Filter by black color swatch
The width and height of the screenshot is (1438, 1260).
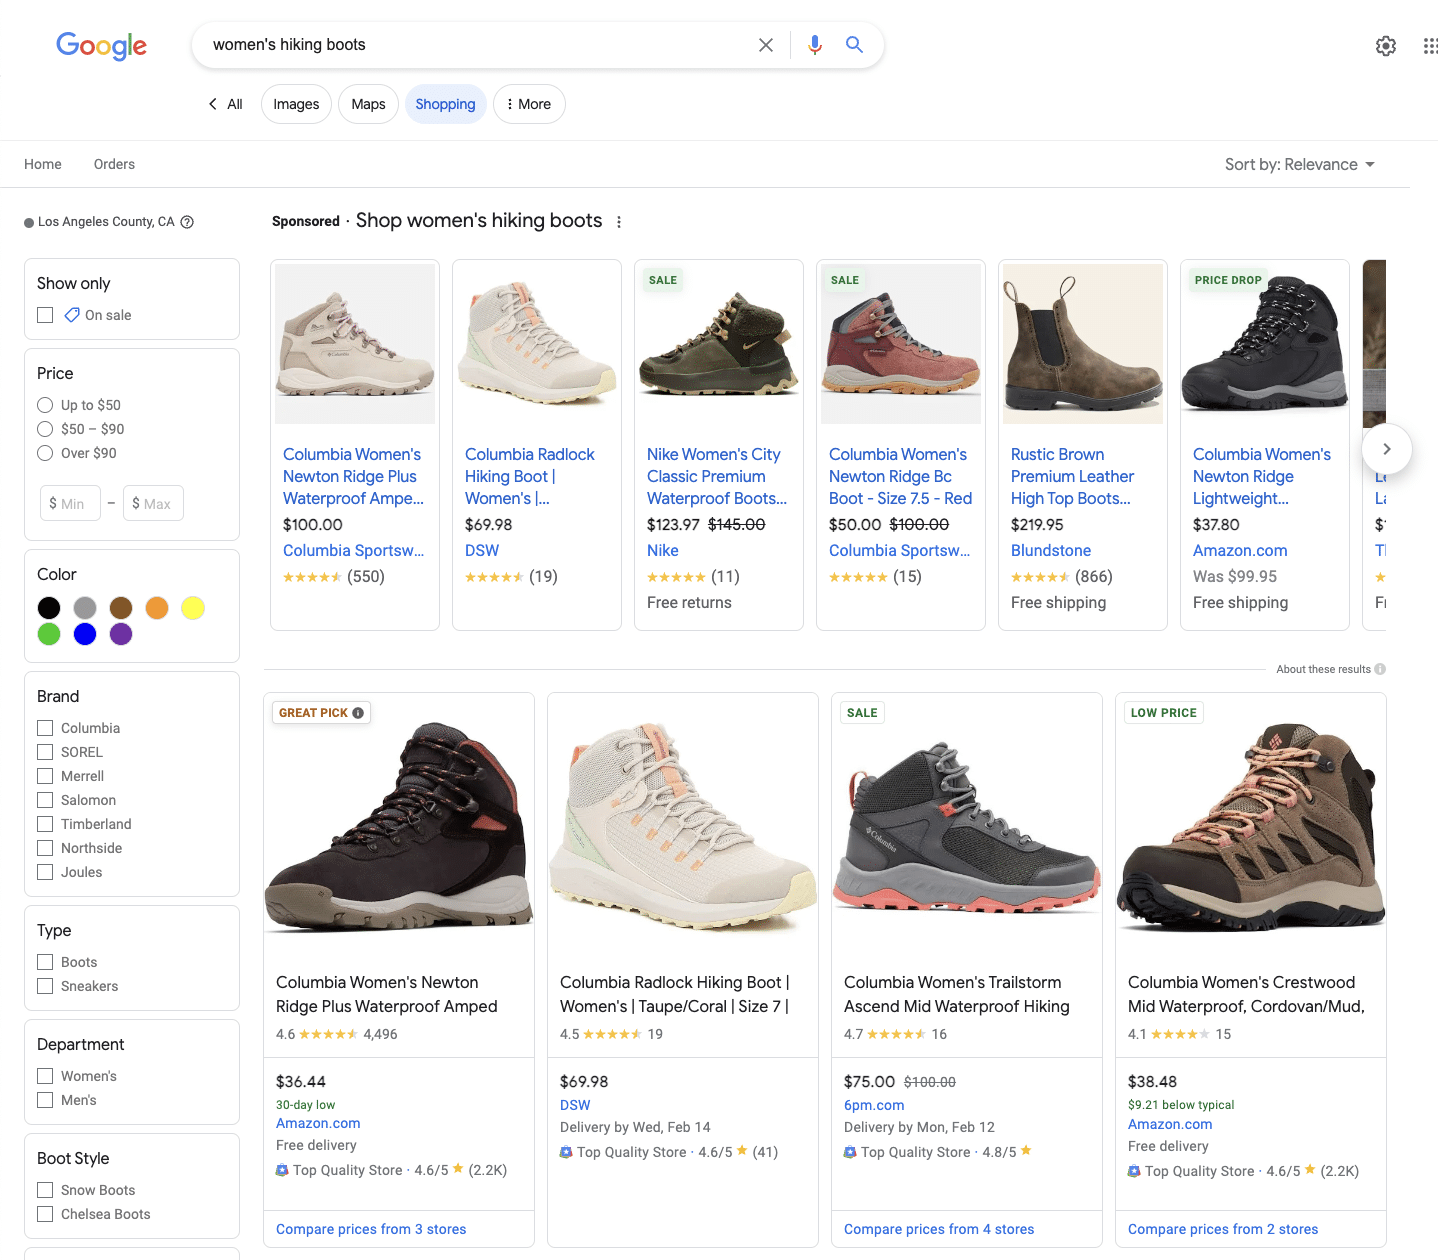click(x=49, y=608)
